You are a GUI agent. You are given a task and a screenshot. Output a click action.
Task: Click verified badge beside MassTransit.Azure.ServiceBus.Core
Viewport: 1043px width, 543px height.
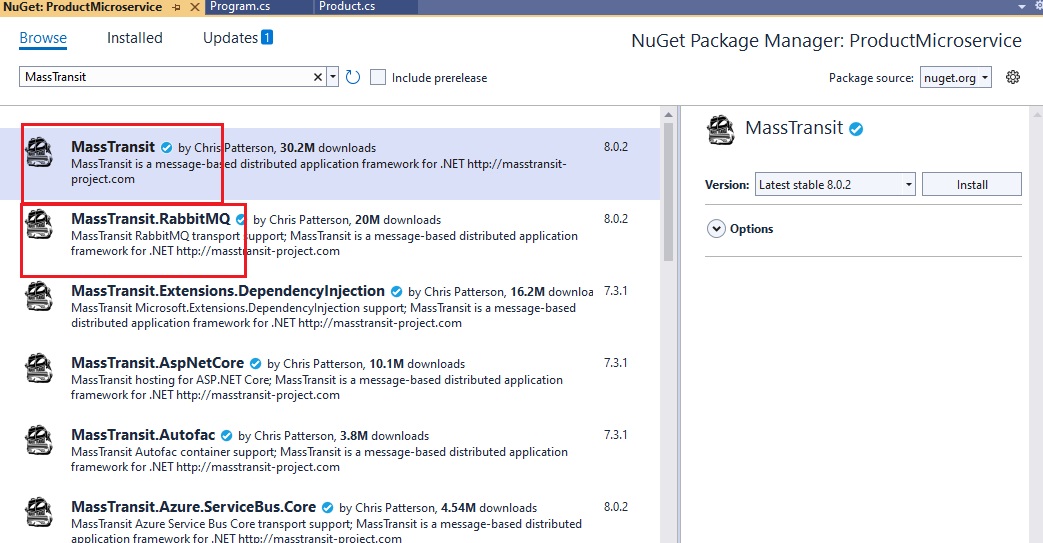click(327, 507)
